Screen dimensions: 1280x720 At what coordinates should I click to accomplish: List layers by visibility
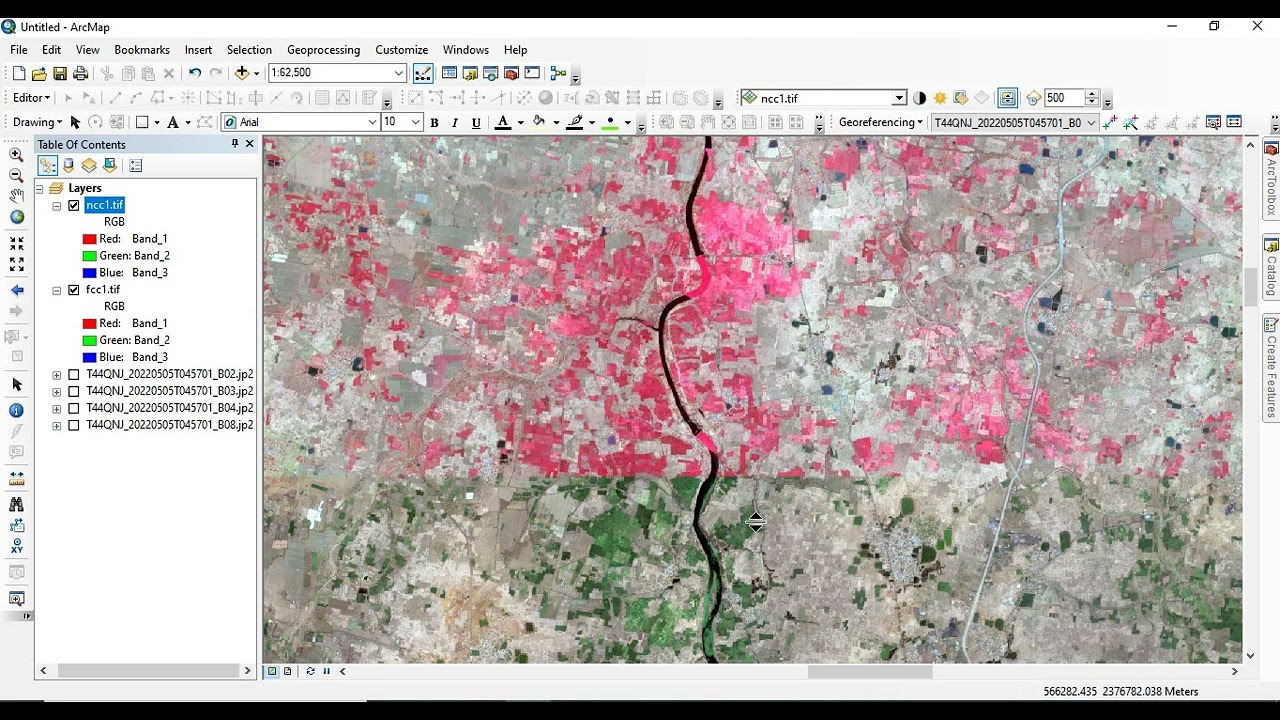pos(89,166)
